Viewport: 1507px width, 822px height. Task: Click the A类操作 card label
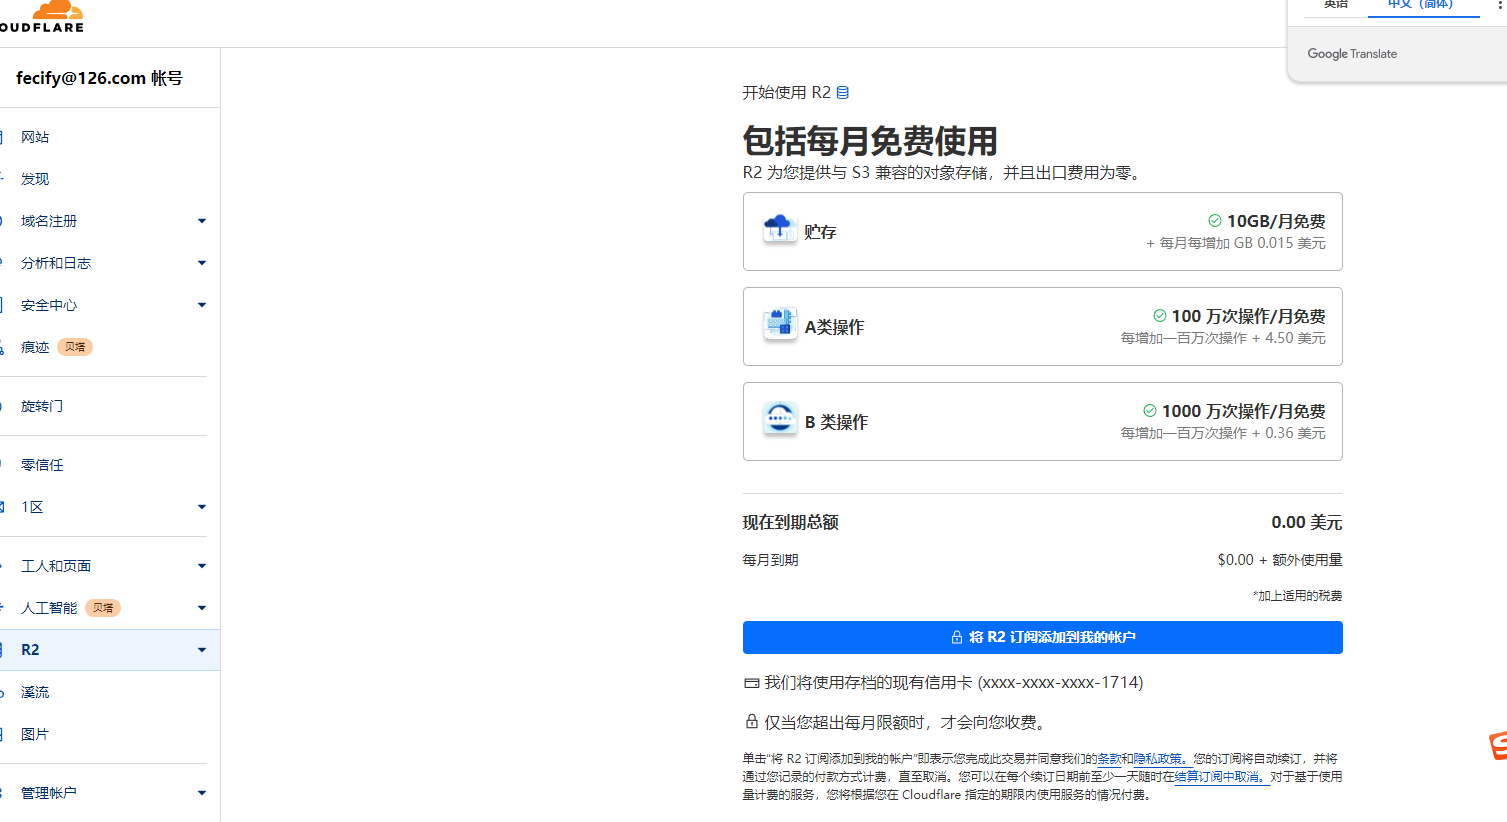(x=834, y=327)
